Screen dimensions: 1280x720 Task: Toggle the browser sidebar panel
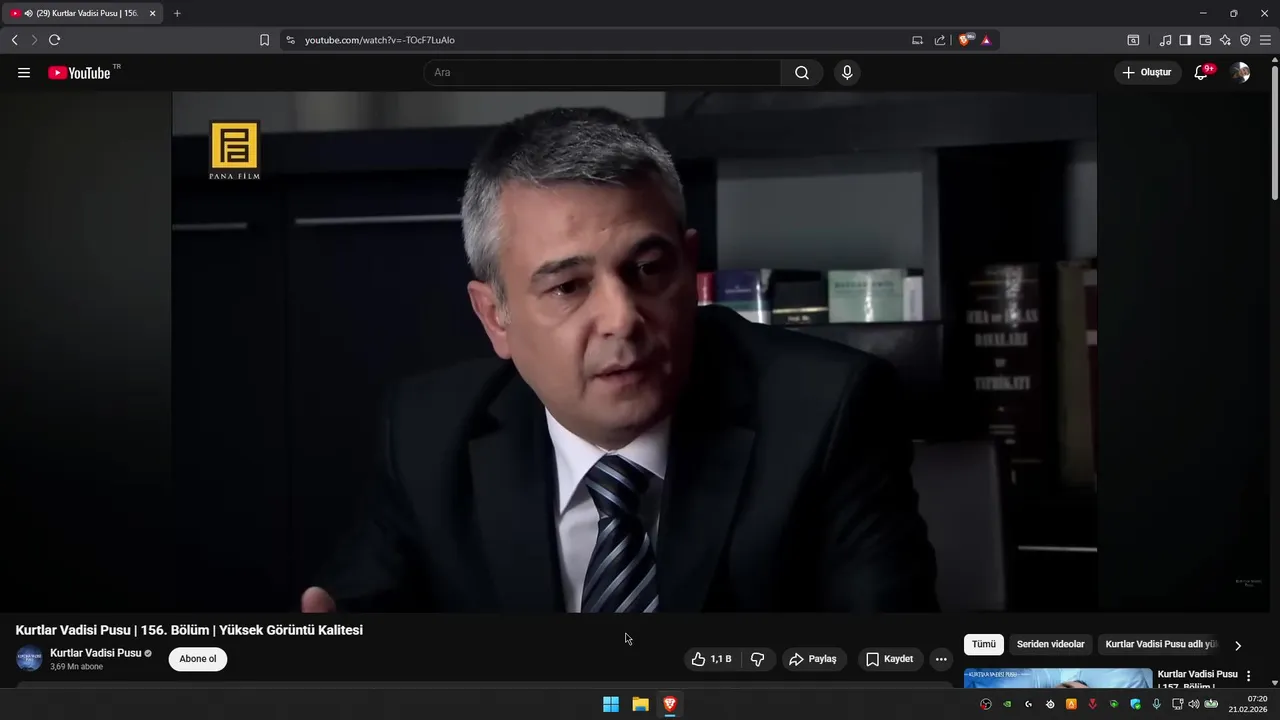pyautogui.click(x=1185, y=40)
